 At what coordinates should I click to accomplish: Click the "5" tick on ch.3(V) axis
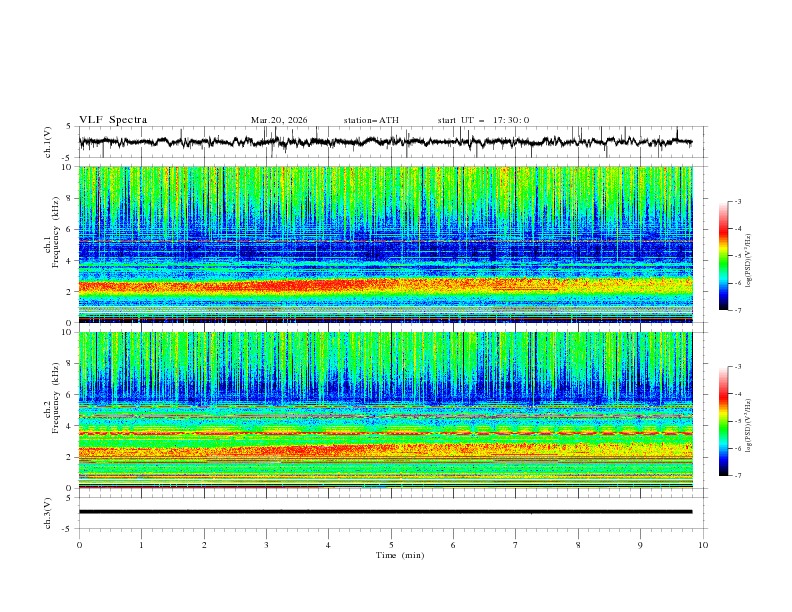[69, 498]
